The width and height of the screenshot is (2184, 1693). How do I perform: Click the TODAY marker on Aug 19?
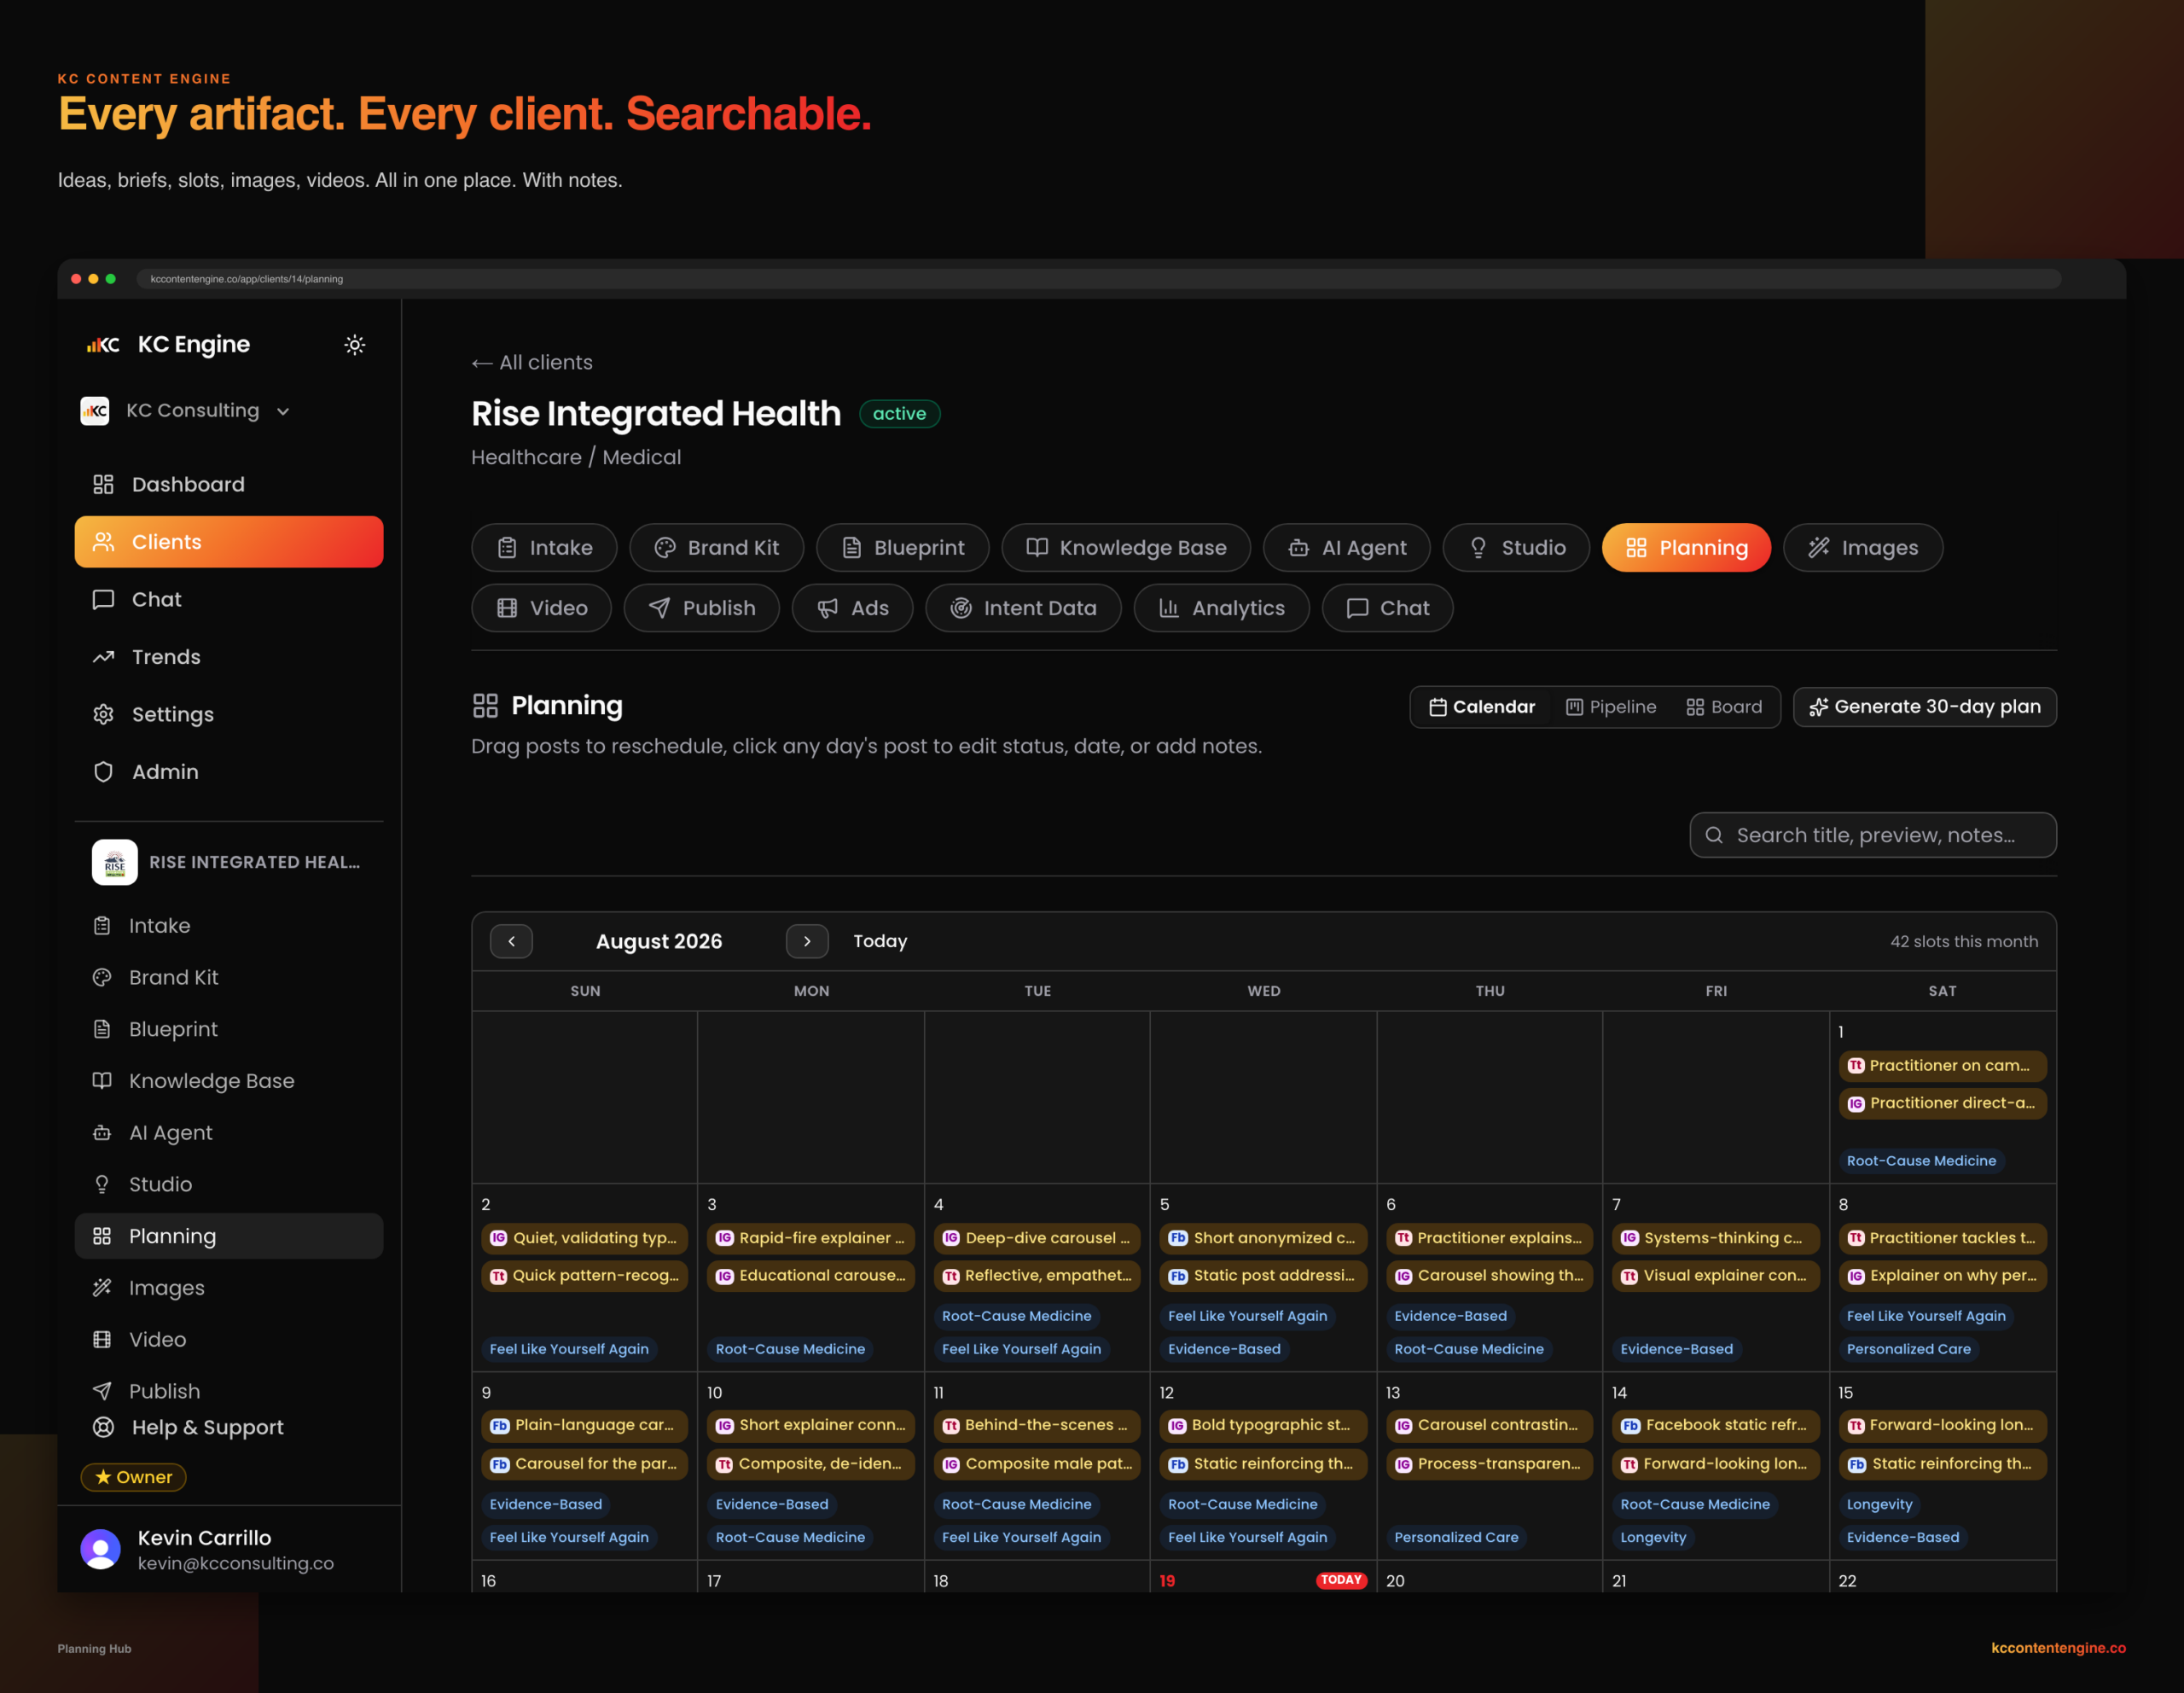(x=1341, y=1580)
